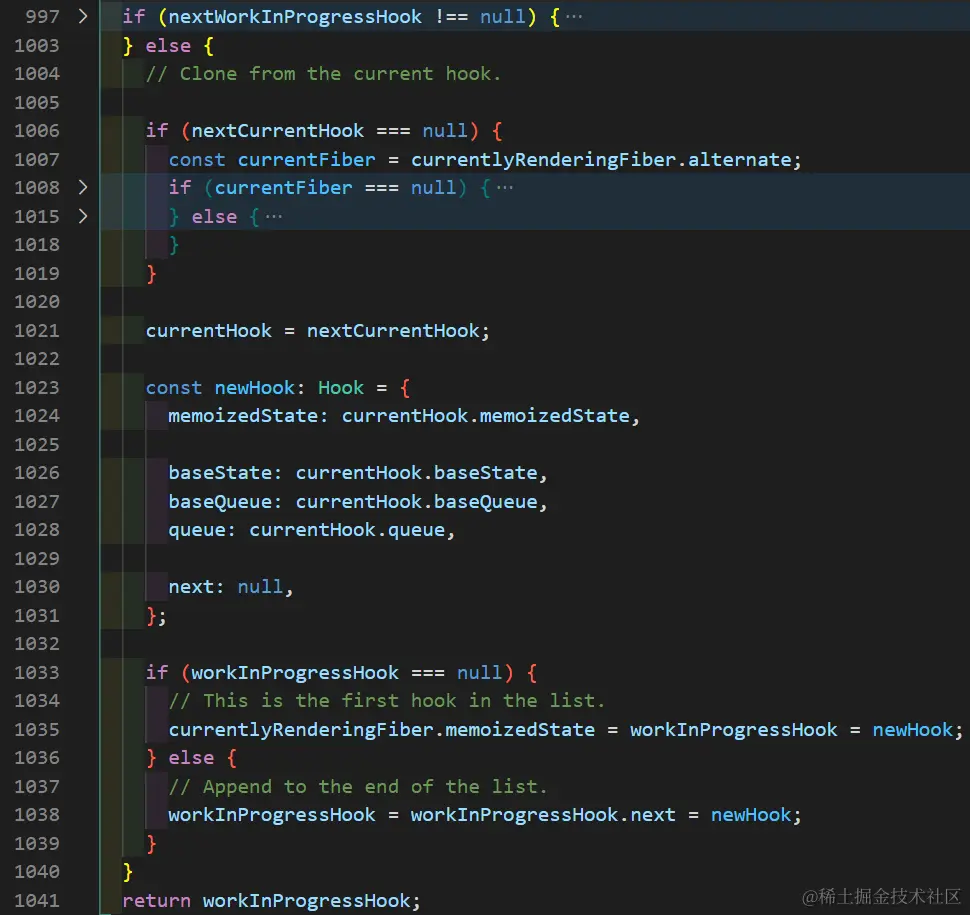
Task: Click 'currentHook' in the line 1021 assignment
Action: coord(208,330)
